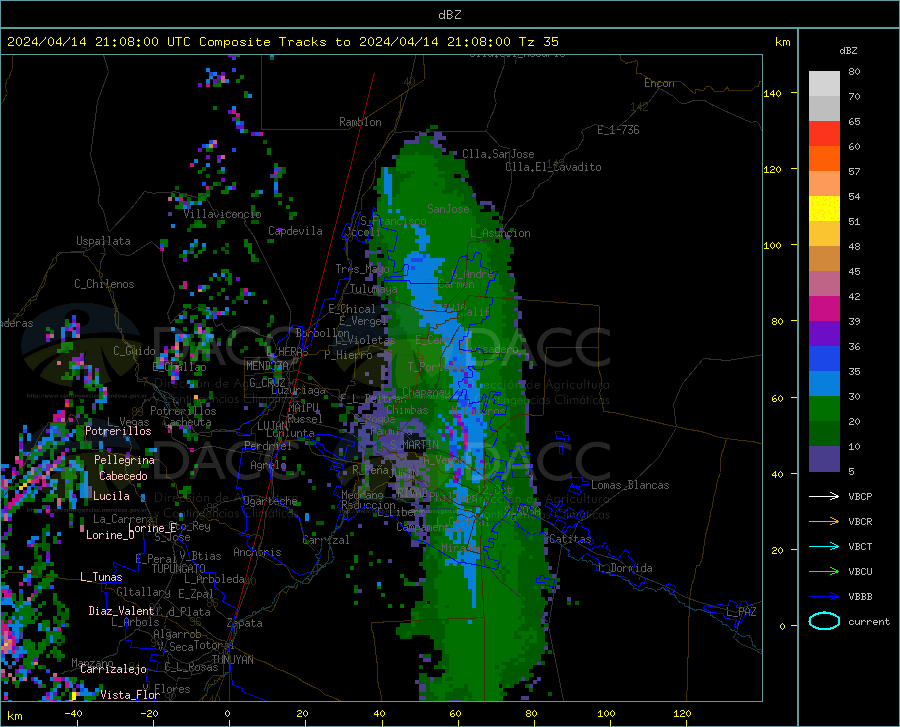Select the magenta 39-42 dBZ legend swatch
900x727 pixels.
(824, 309)
